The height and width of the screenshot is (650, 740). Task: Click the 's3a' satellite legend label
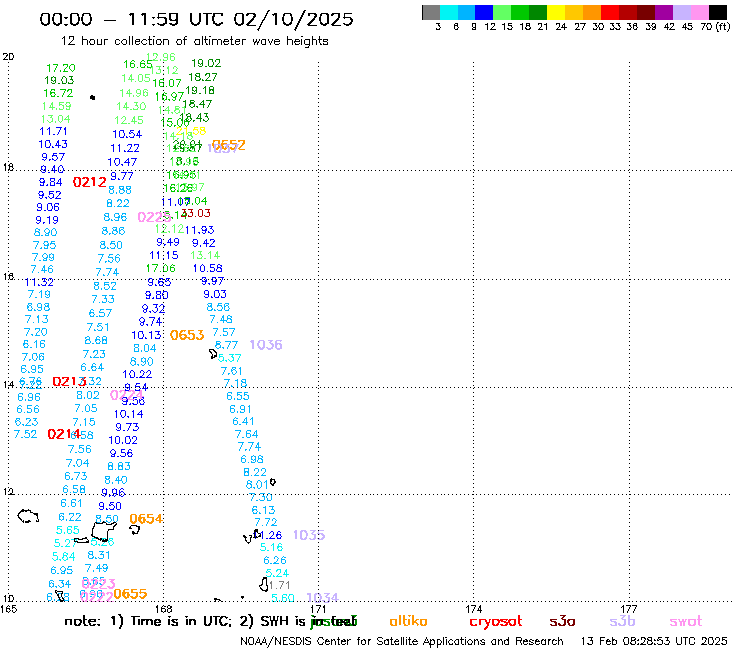pyautogui.click(x=562, y=621)
